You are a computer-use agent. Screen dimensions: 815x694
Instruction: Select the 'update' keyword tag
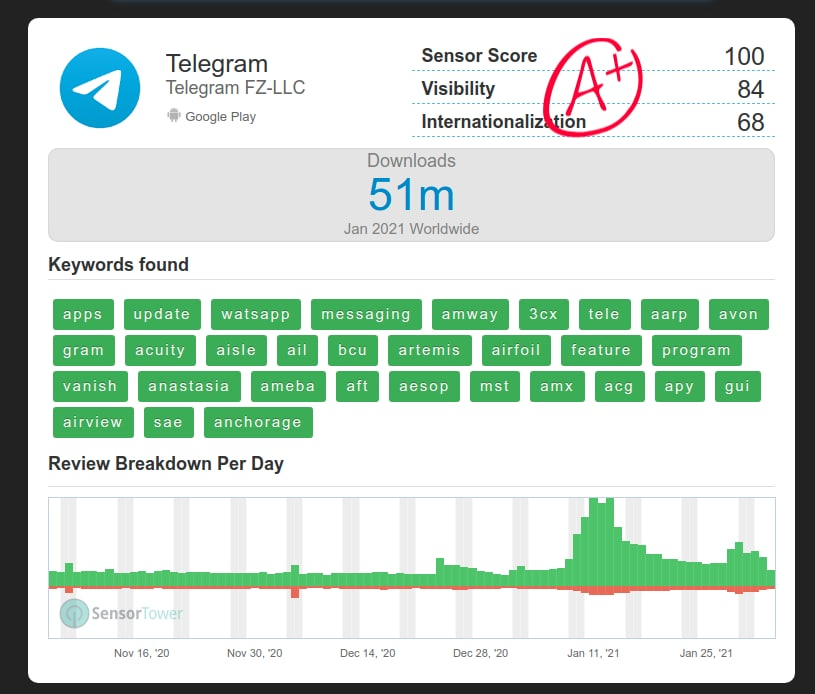coord(162,314)
